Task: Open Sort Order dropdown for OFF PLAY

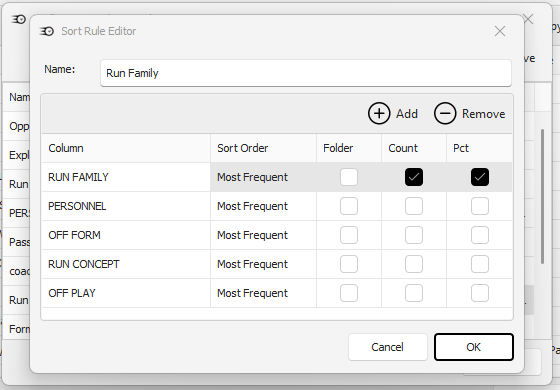Action: tap(263, 293)
